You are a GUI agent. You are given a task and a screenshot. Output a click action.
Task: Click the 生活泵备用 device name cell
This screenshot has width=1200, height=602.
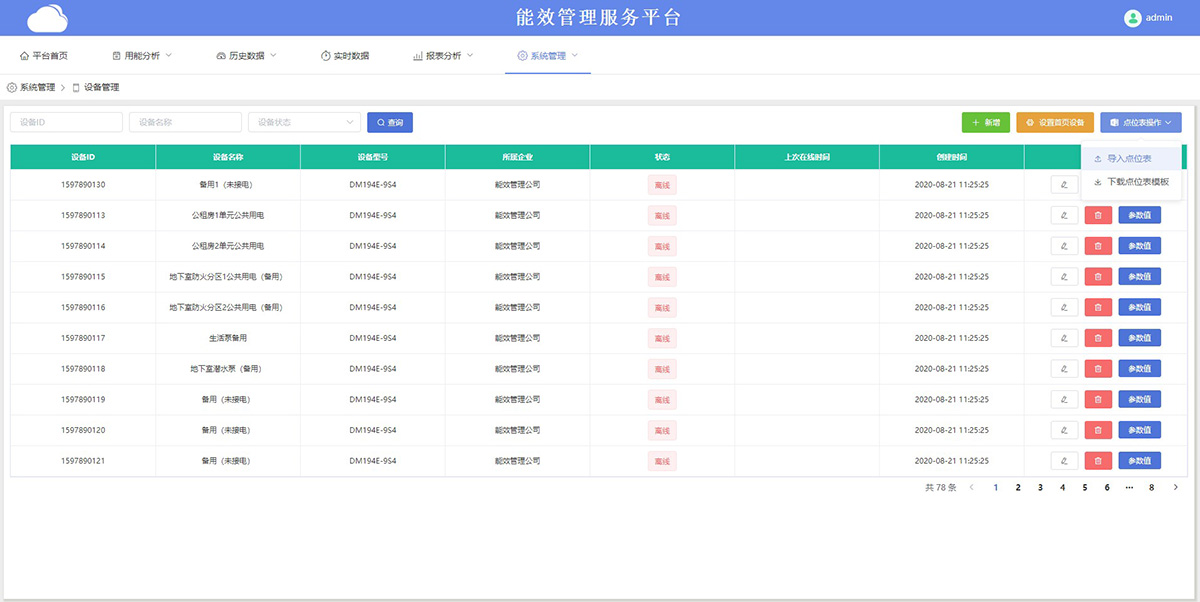tap(228, 338)
